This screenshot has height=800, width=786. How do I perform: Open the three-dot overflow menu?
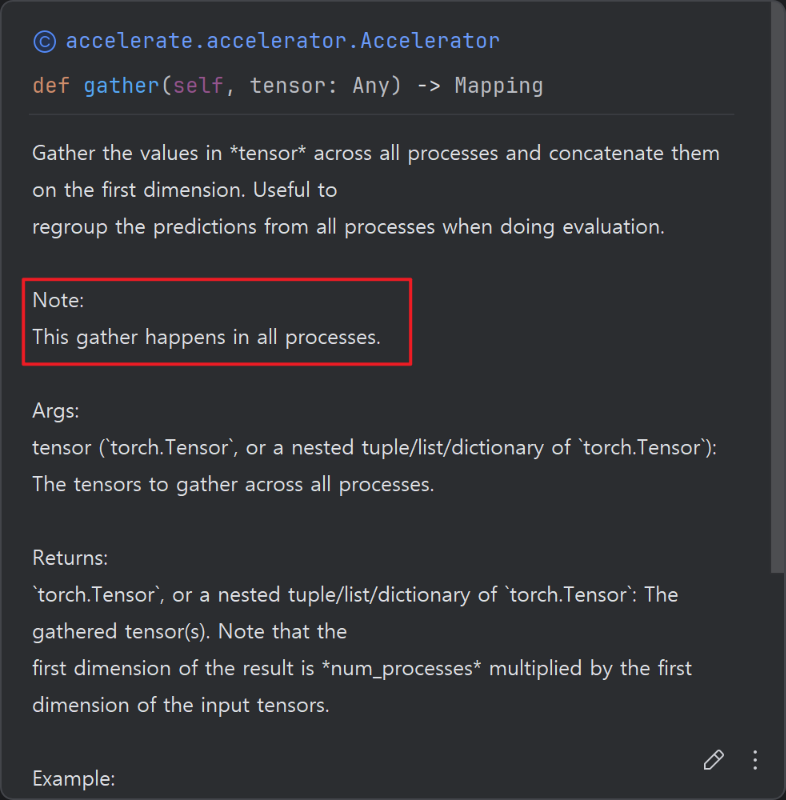pyautogui.click(x=755, y=760)
